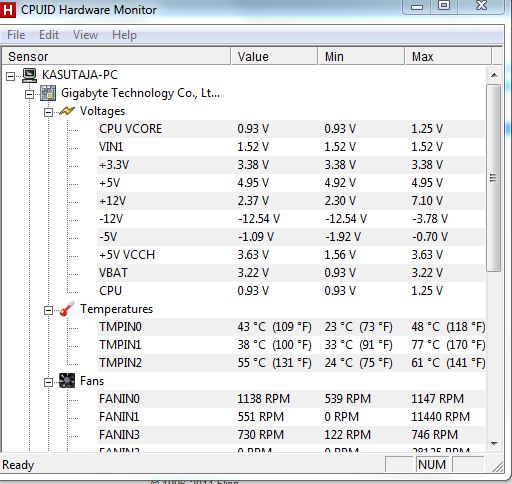Select the TMPIN0 temperature row
This screenshot has width=512, height=484.
[x=291, y=327]
